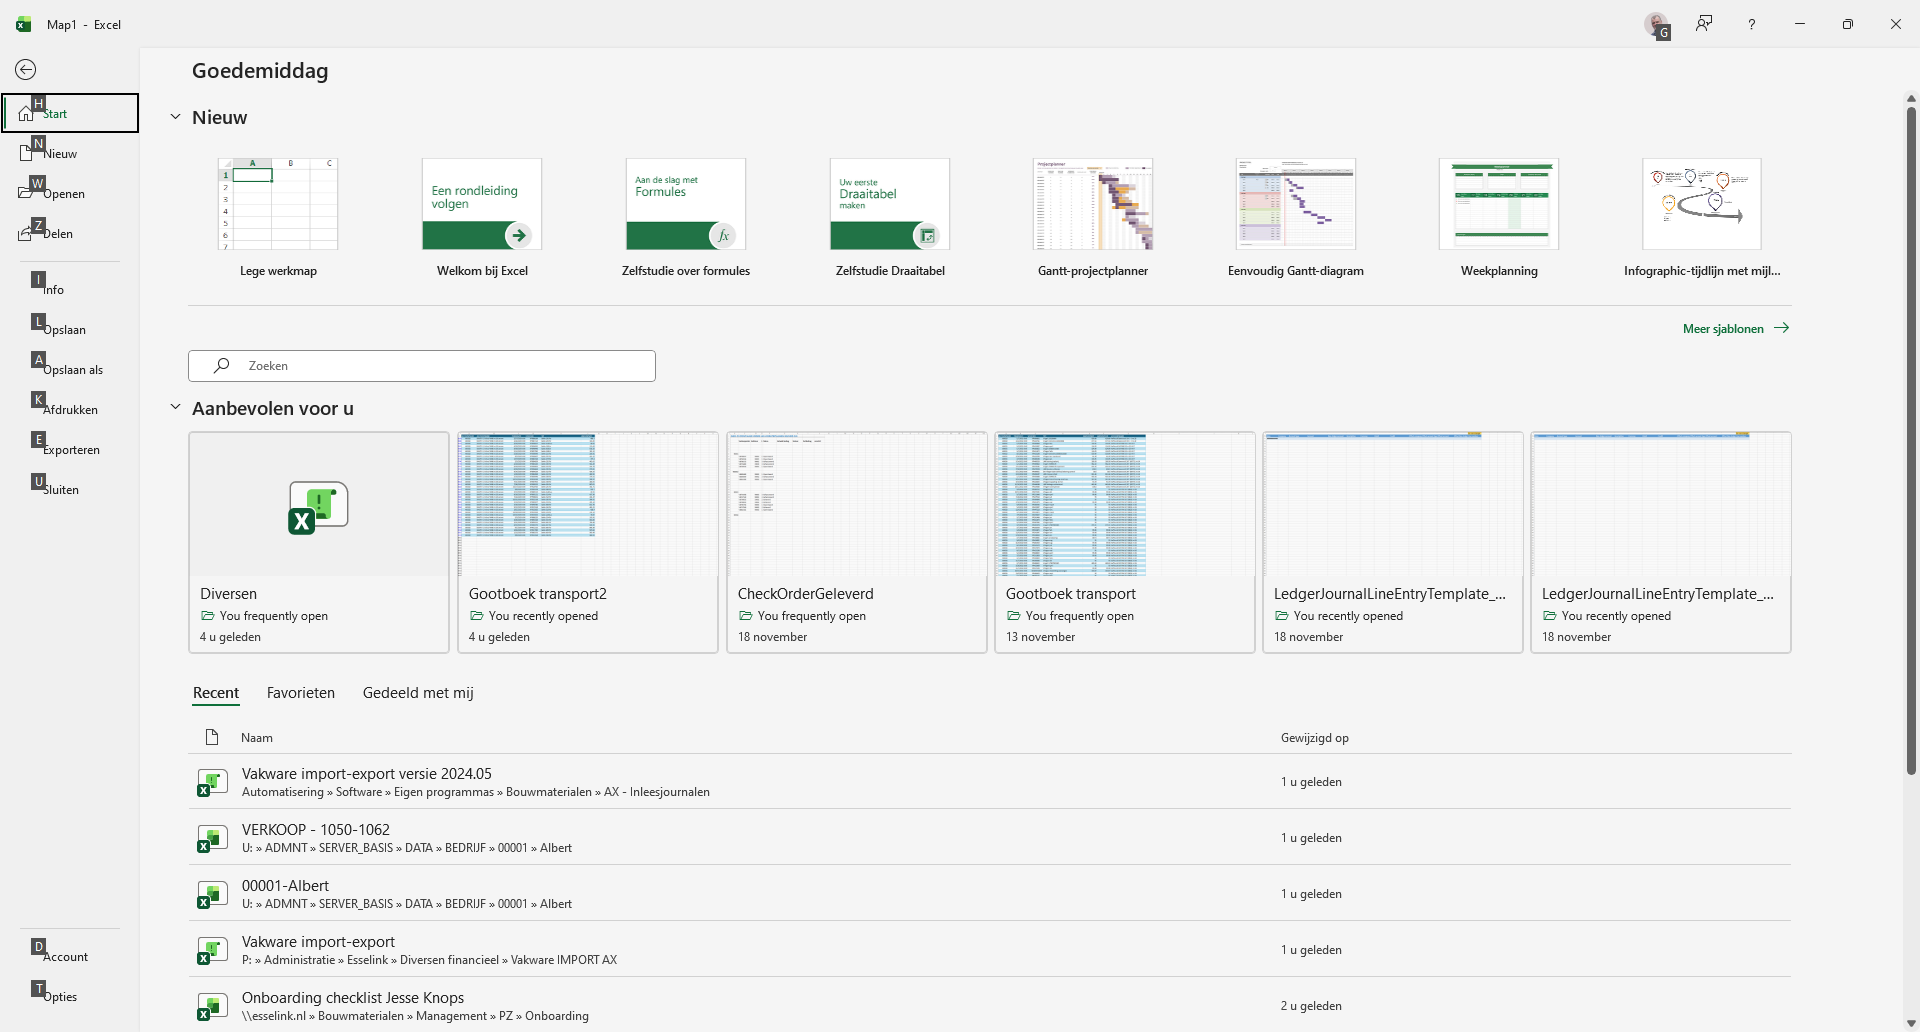Click the Delen share icon
This screenshot has width=1920, height=1032.
coord(26,233)
